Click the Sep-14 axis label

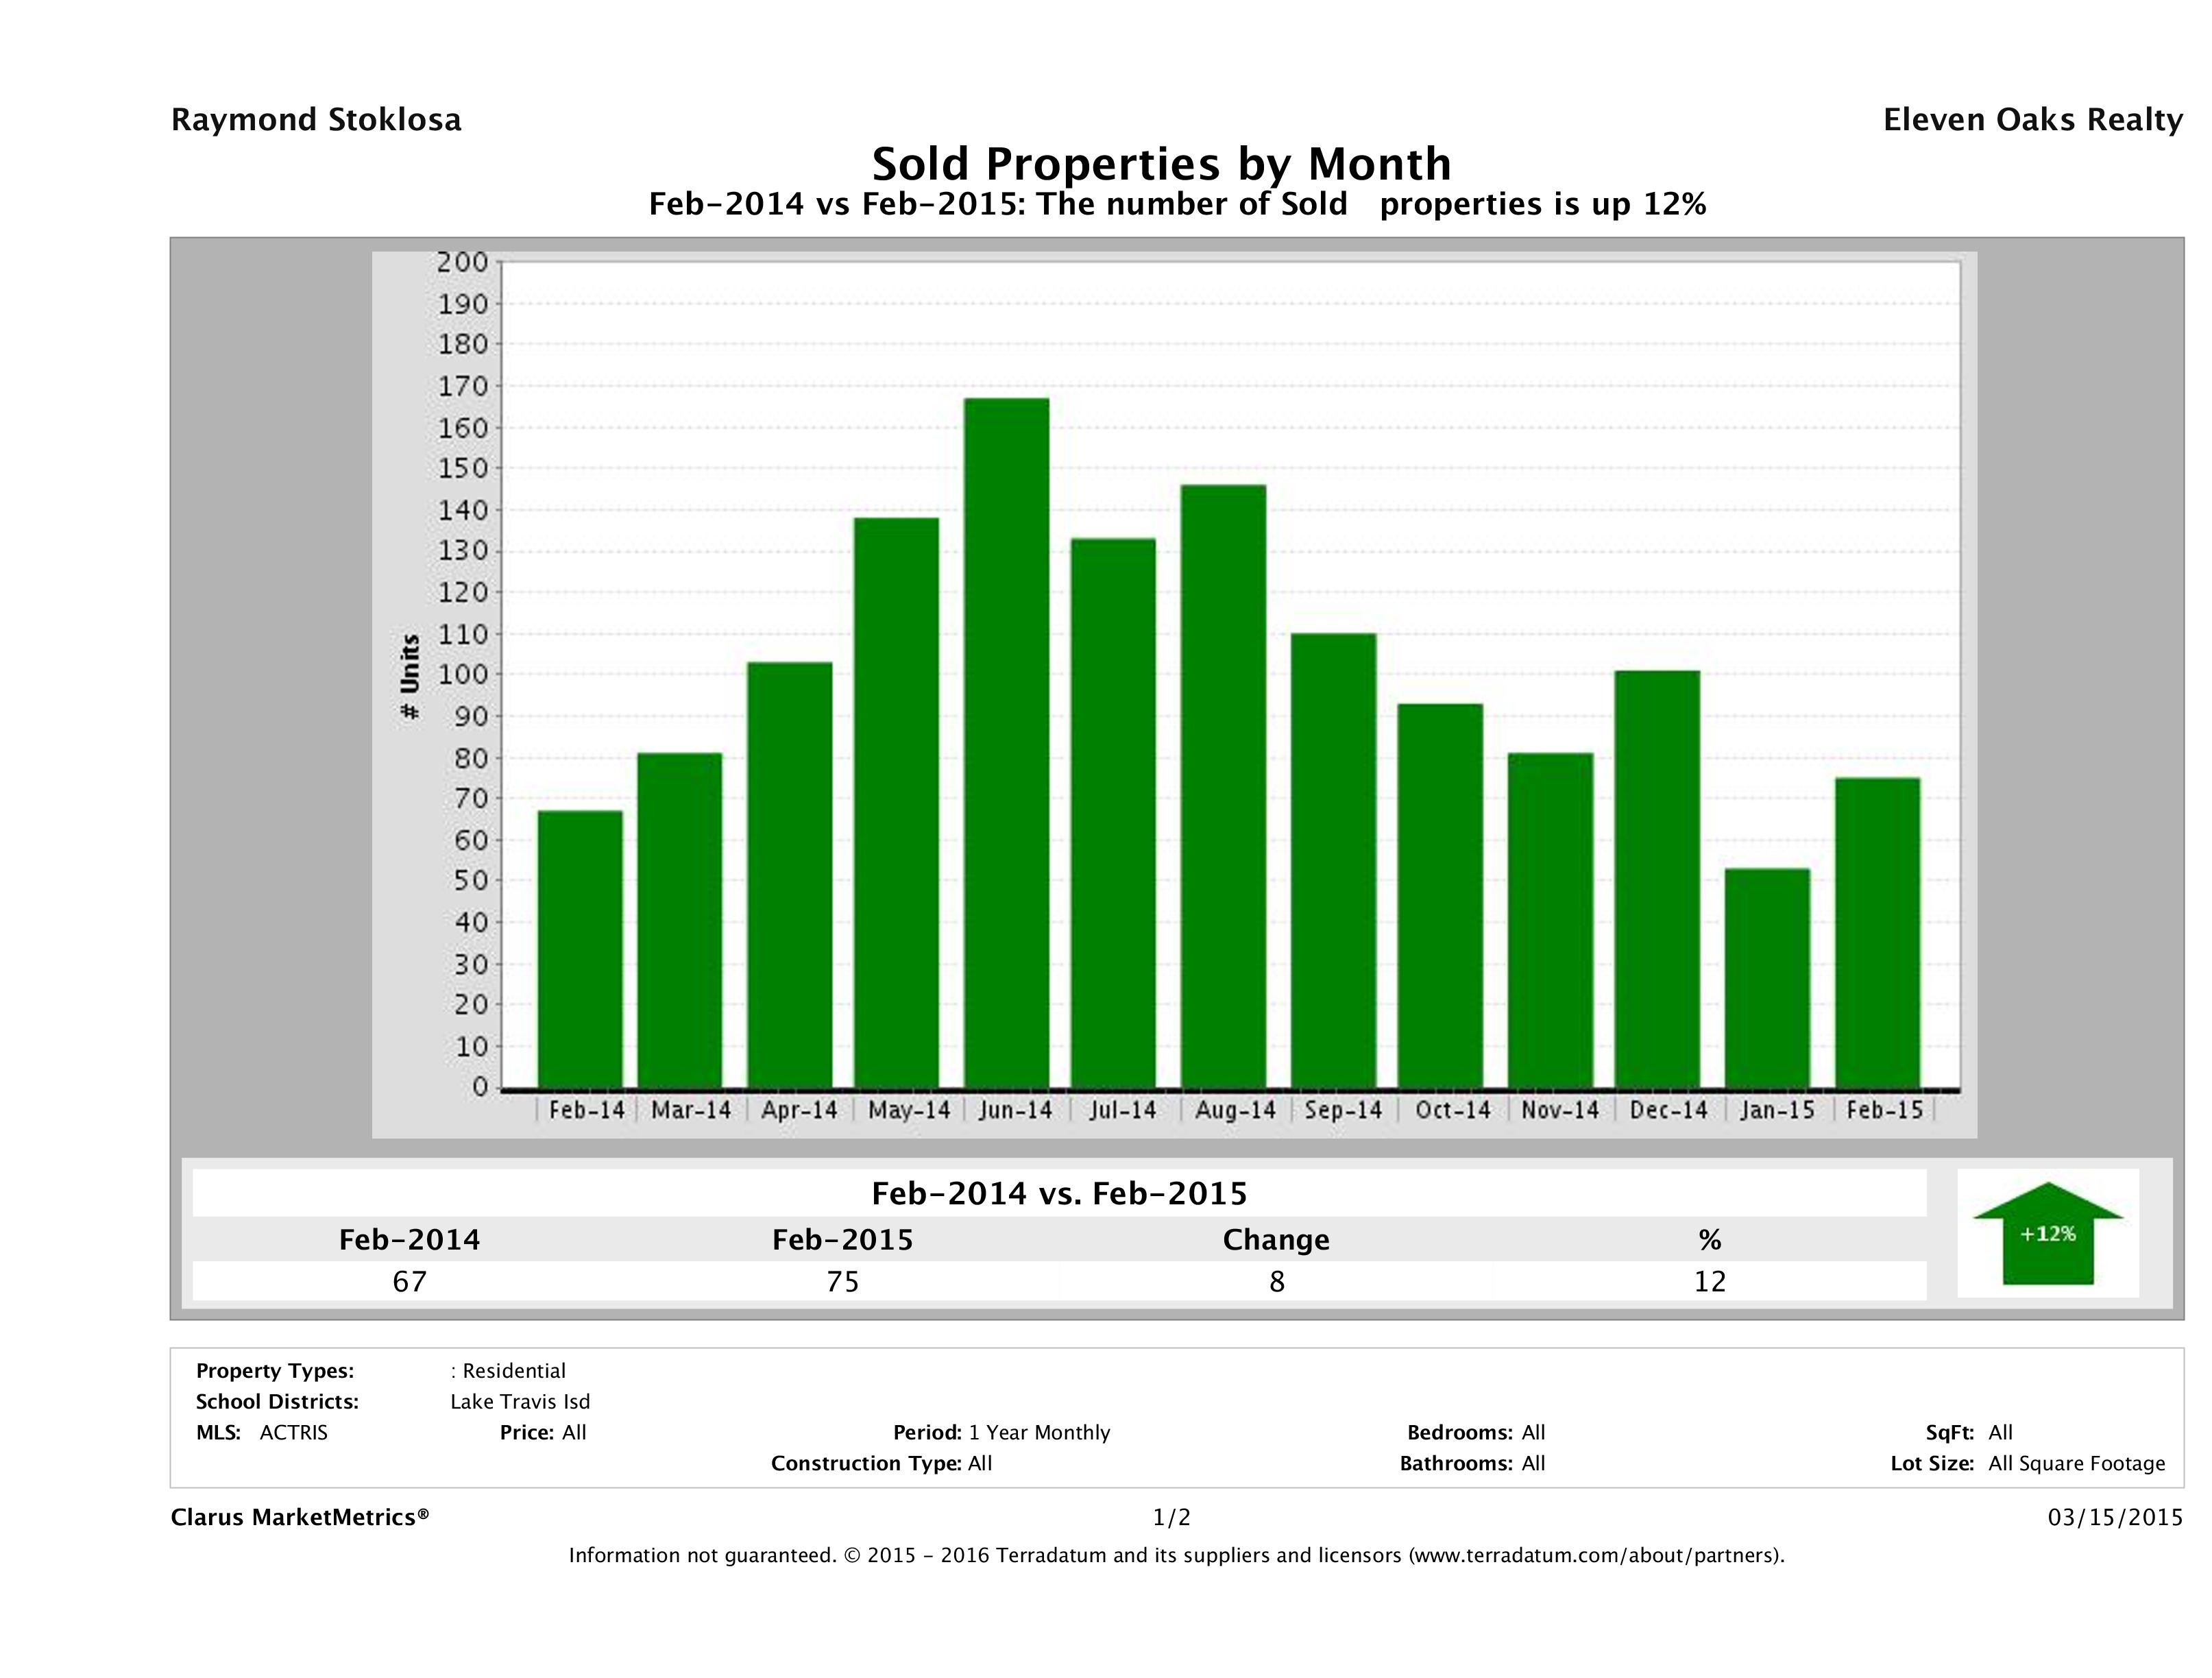click(1342, 1110)
